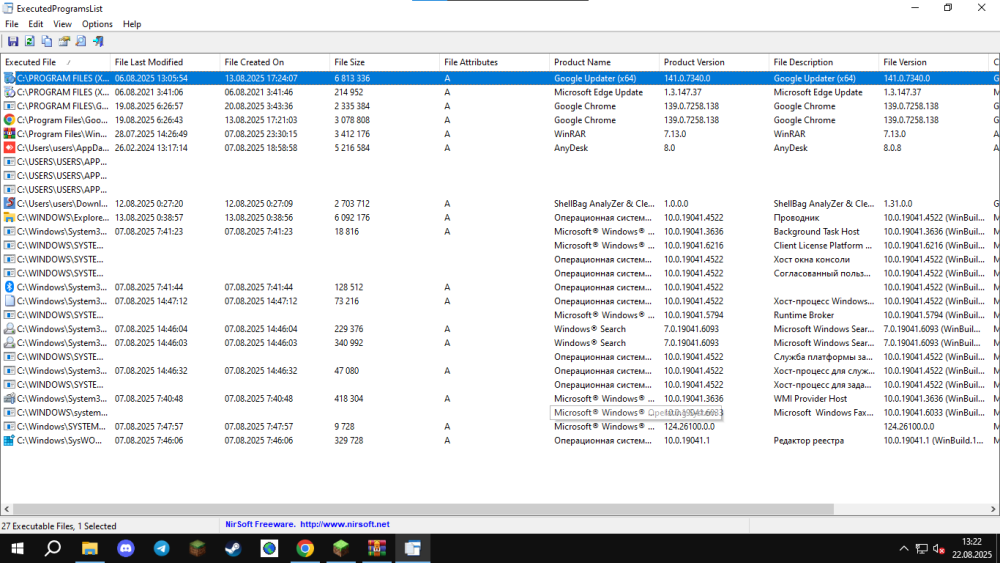Select the Microsoft Edge Update row icon
1000x563 pixels.
[x=9, y=92]
